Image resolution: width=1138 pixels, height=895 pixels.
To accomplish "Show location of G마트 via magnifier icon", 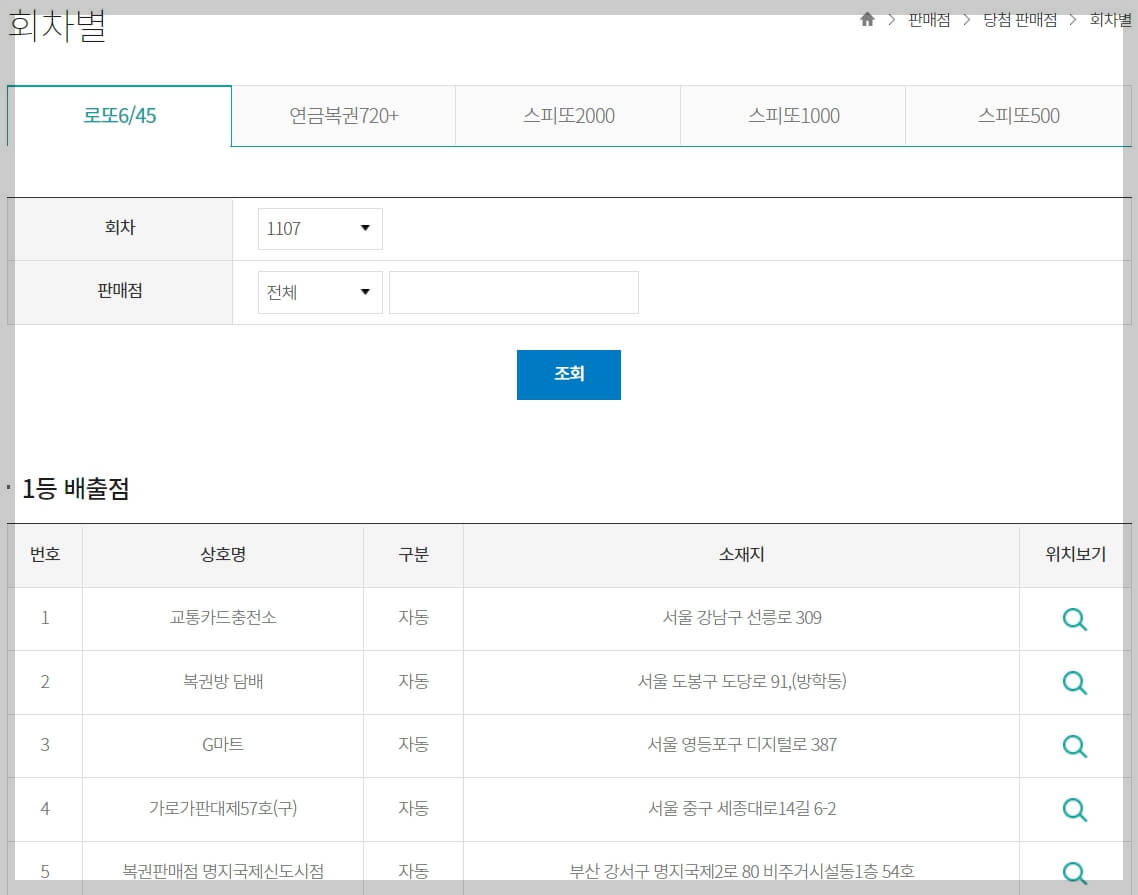I will point(1073,746).
